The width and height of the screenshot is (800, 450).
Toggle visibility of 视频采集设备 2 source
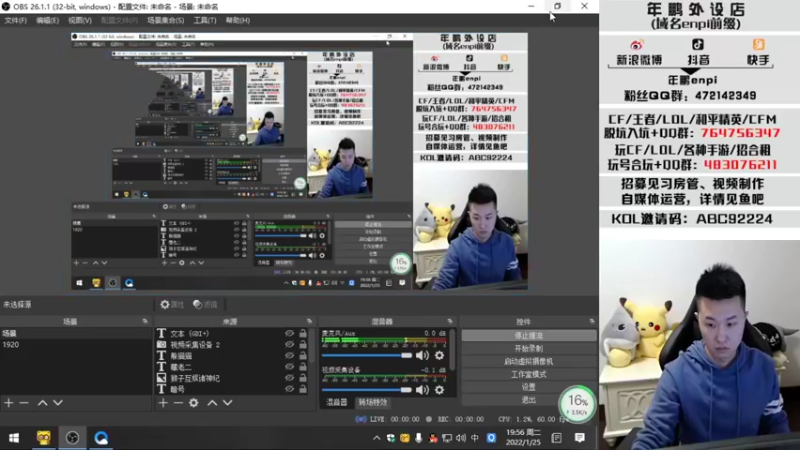click(289, 344)
